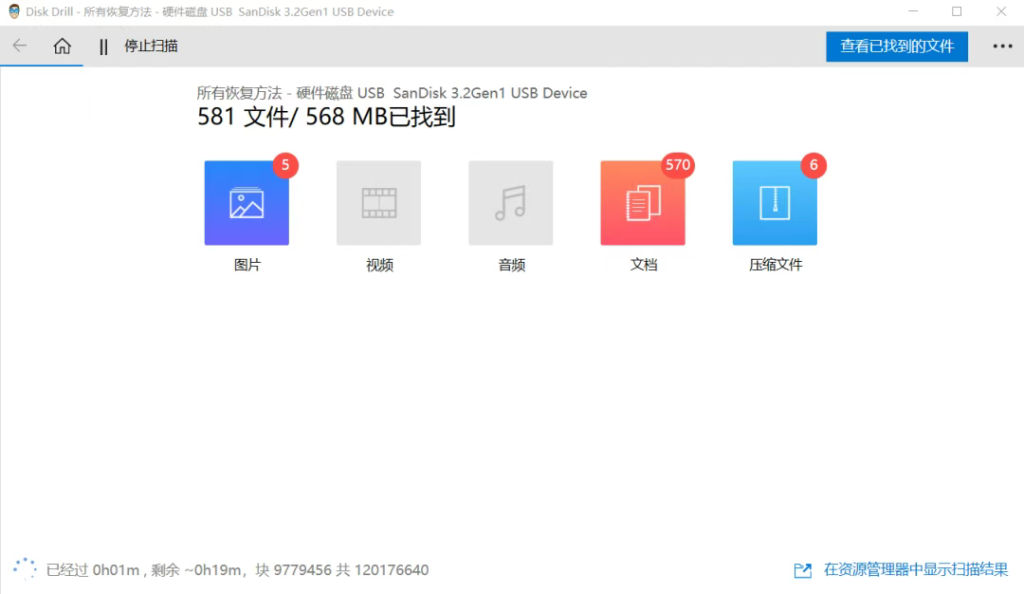Go to the home screen icon

tap(62, 46)
